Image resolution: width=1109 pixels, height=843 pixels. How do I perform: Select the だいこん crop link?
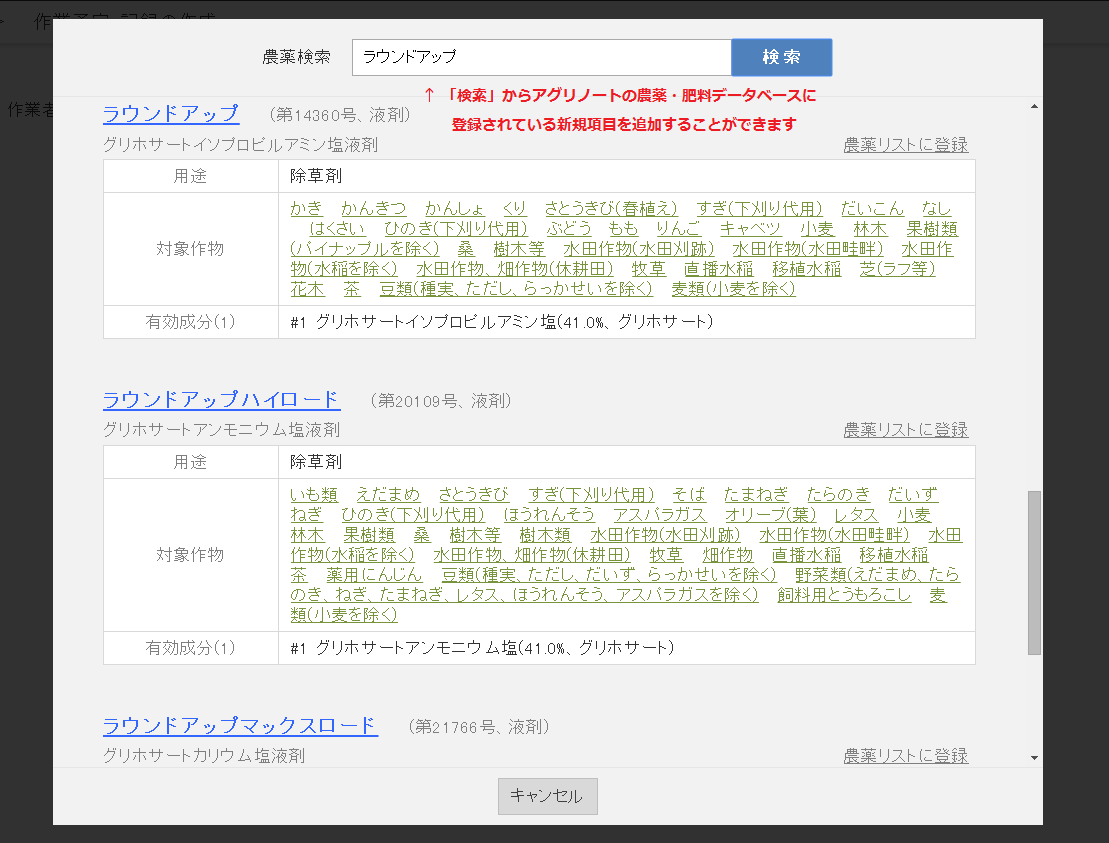point(872,209)
